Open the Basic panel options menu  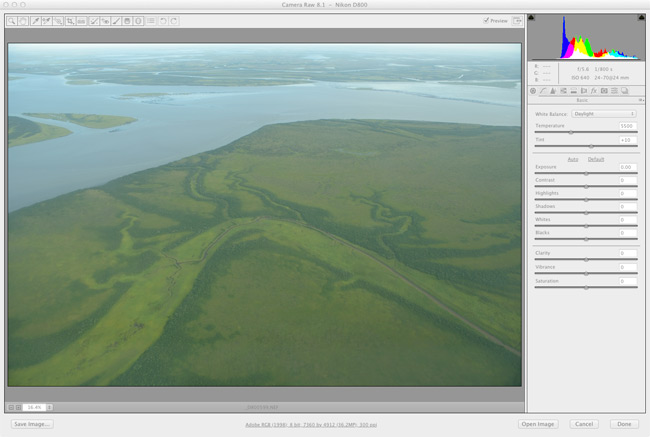pos(641,100)
